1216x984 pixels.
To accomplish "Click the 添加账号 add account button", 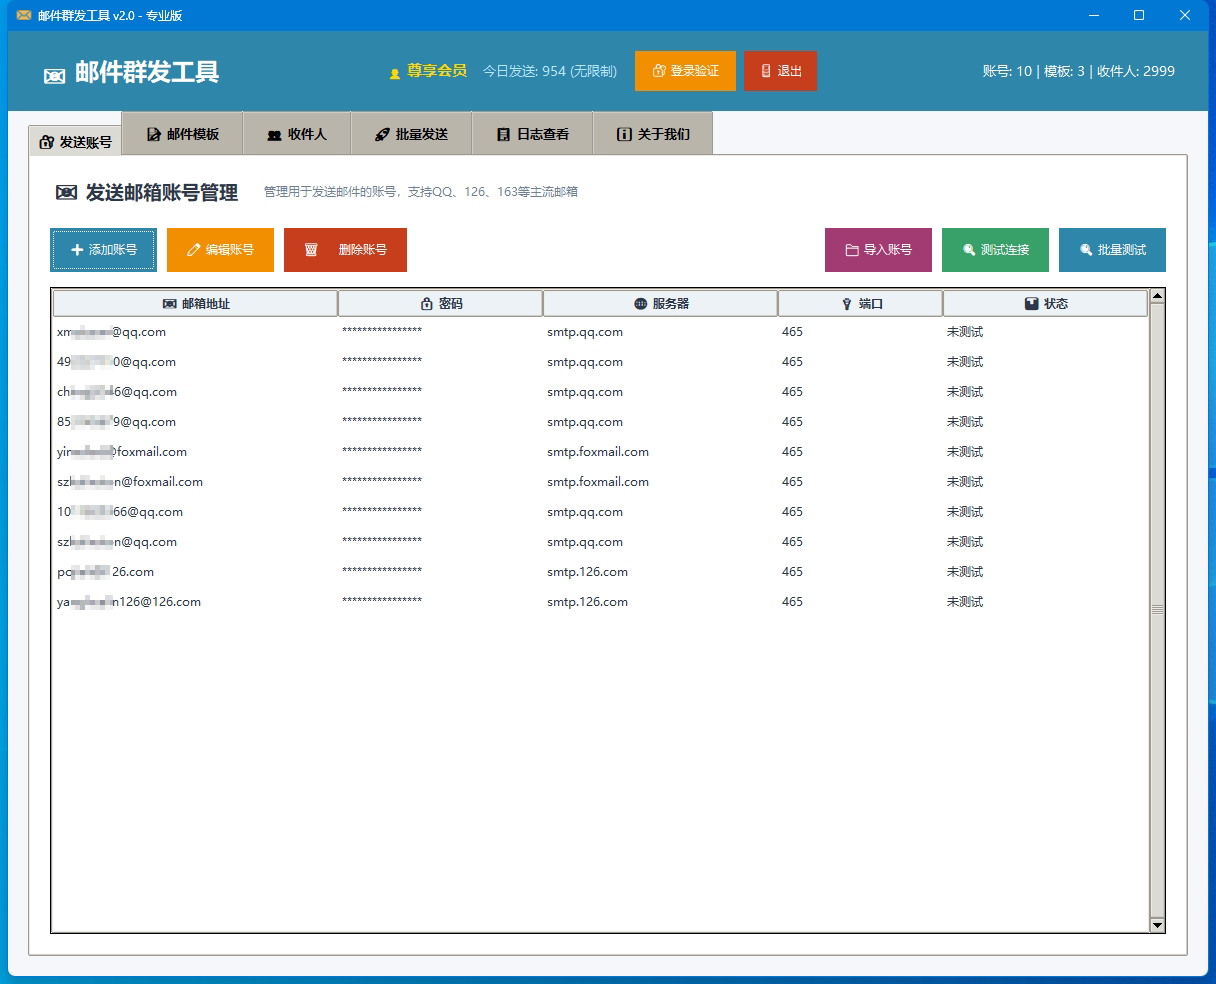I will pyautogui.click(x=104, y=250).
